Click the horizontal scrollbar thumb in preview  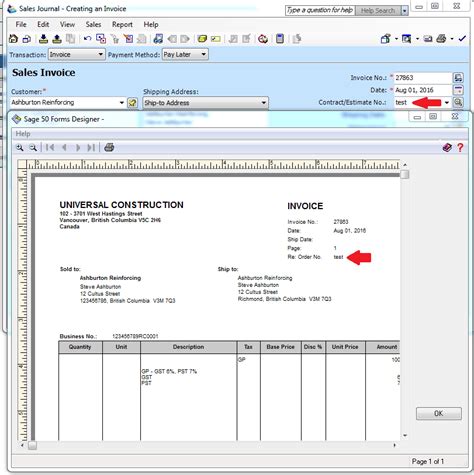(x=32, y=445)
